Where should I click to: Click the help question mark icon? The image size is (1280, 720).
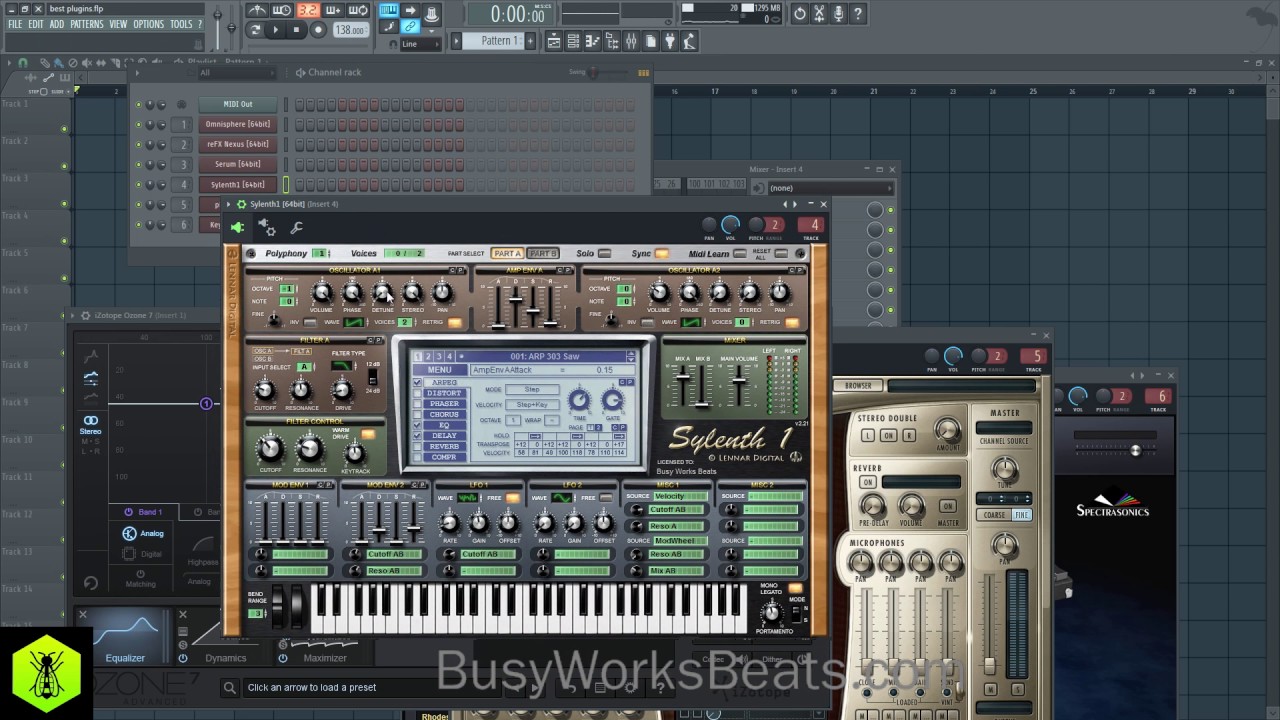pyautogui.click(x=858, y=14)
